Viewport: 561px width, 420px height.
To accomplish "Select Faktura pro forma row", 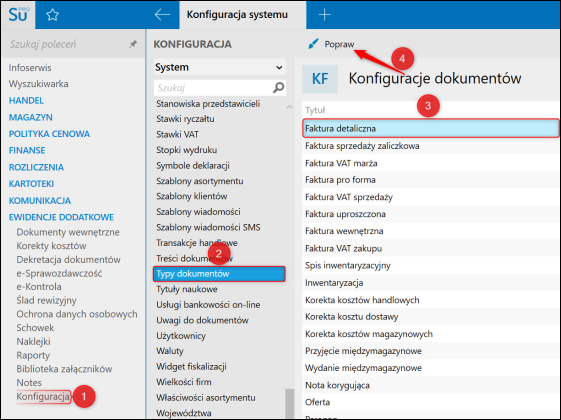I will (x=431, y=180).
